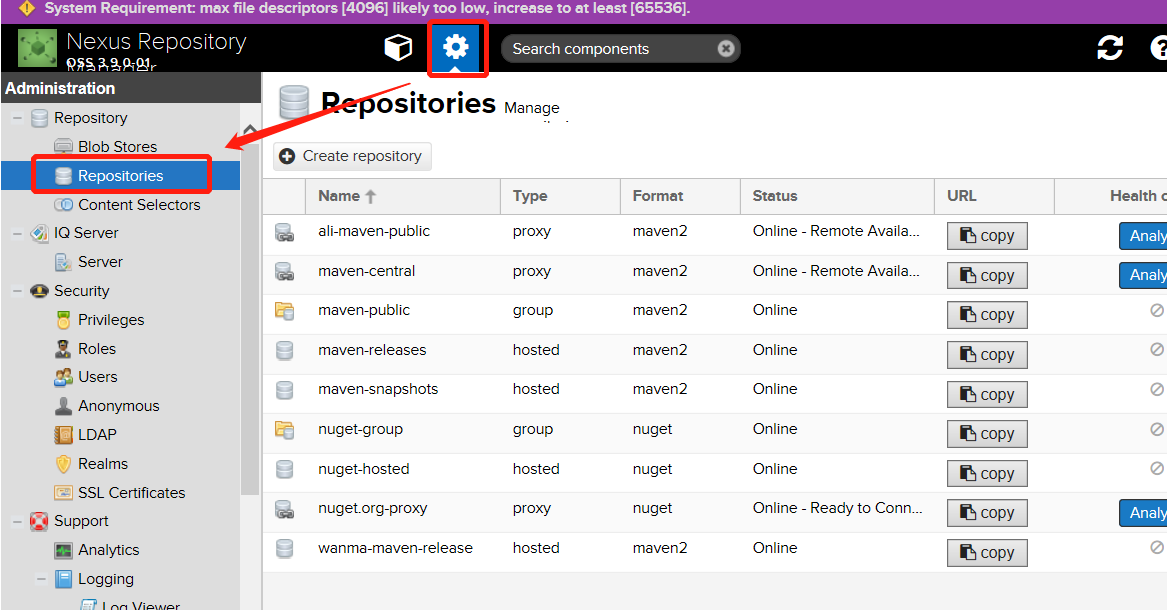Open LDAP under Security
This screenshot has height=610, width=1167.
point(97,435)
